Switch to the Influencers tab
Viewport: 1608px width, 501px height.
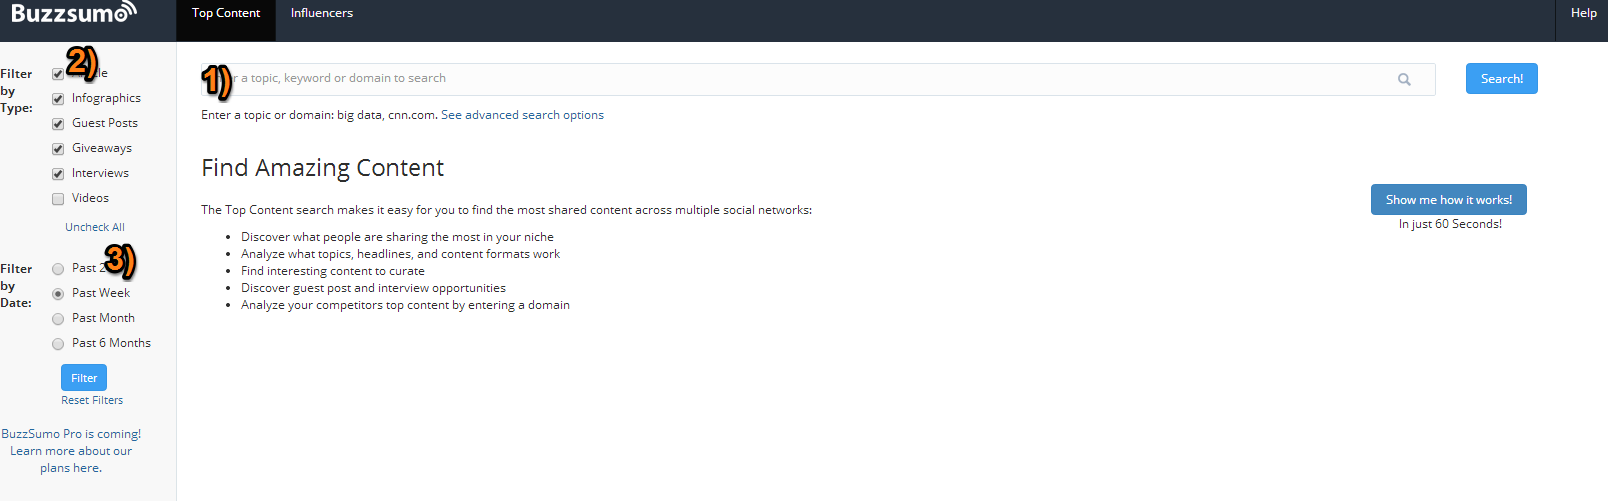tap(321, 13)
